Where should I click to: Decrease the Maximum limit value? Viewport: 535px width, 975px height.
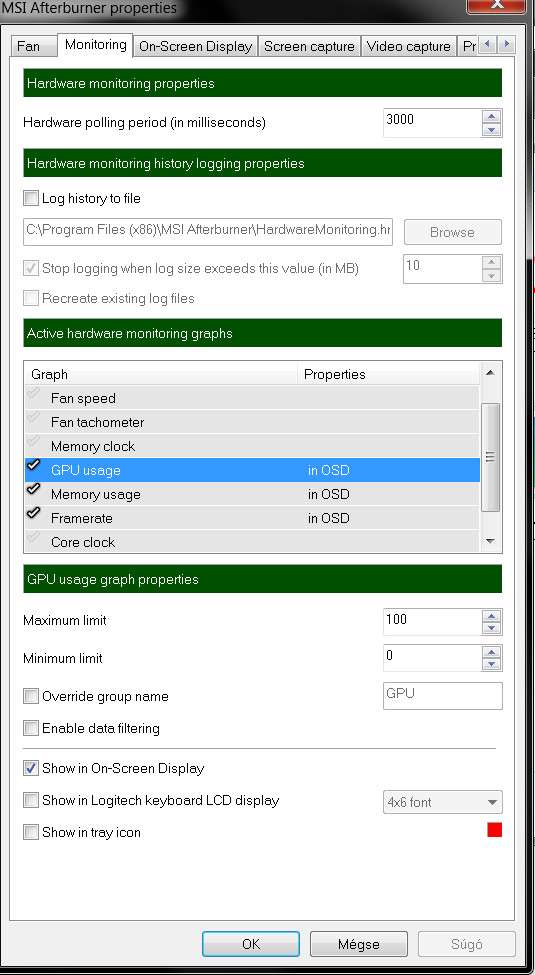[491, 628]
